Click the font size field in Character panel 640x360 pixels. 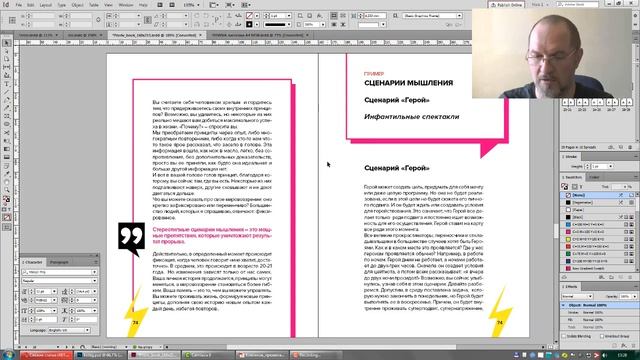[43, 291]
